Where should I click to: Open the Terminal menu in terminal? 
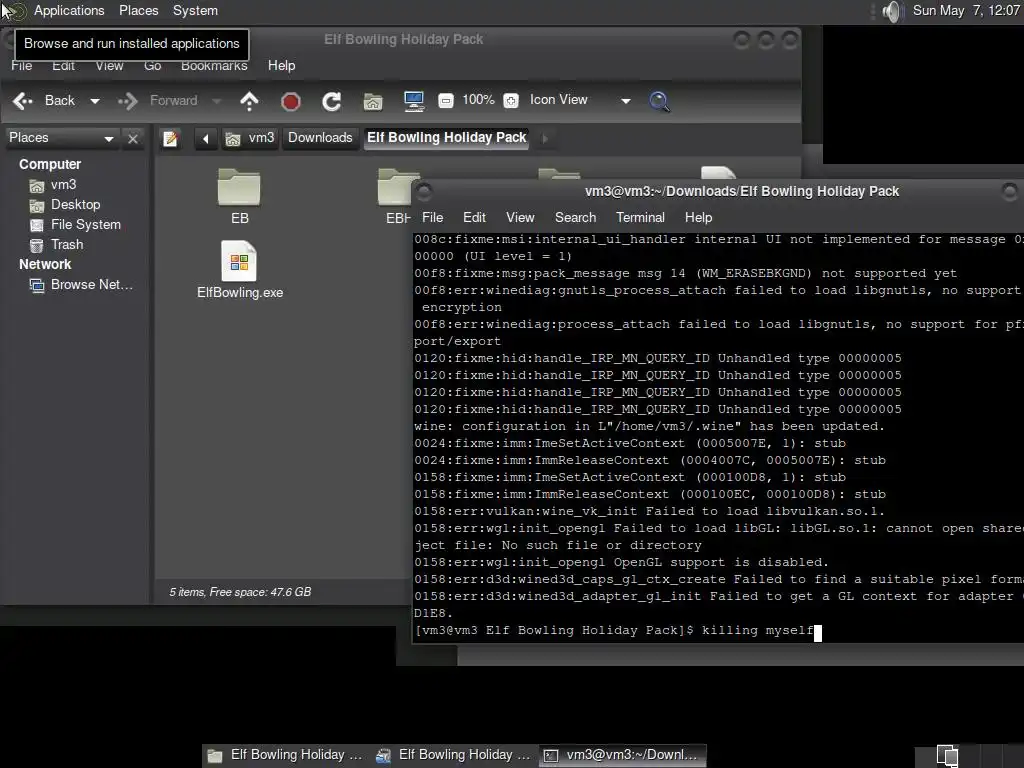click(640, 217)
